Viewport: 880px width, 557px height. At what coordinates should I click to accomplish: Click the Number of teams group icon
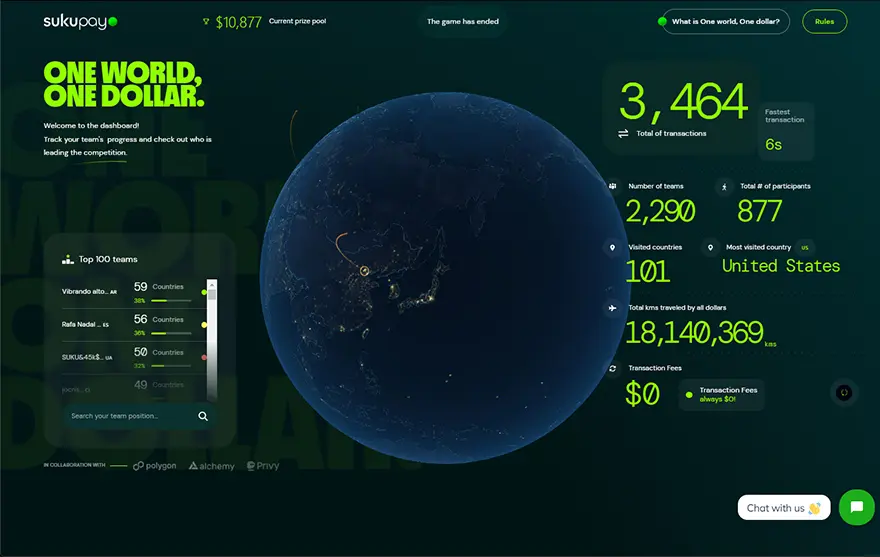(612, 186)
